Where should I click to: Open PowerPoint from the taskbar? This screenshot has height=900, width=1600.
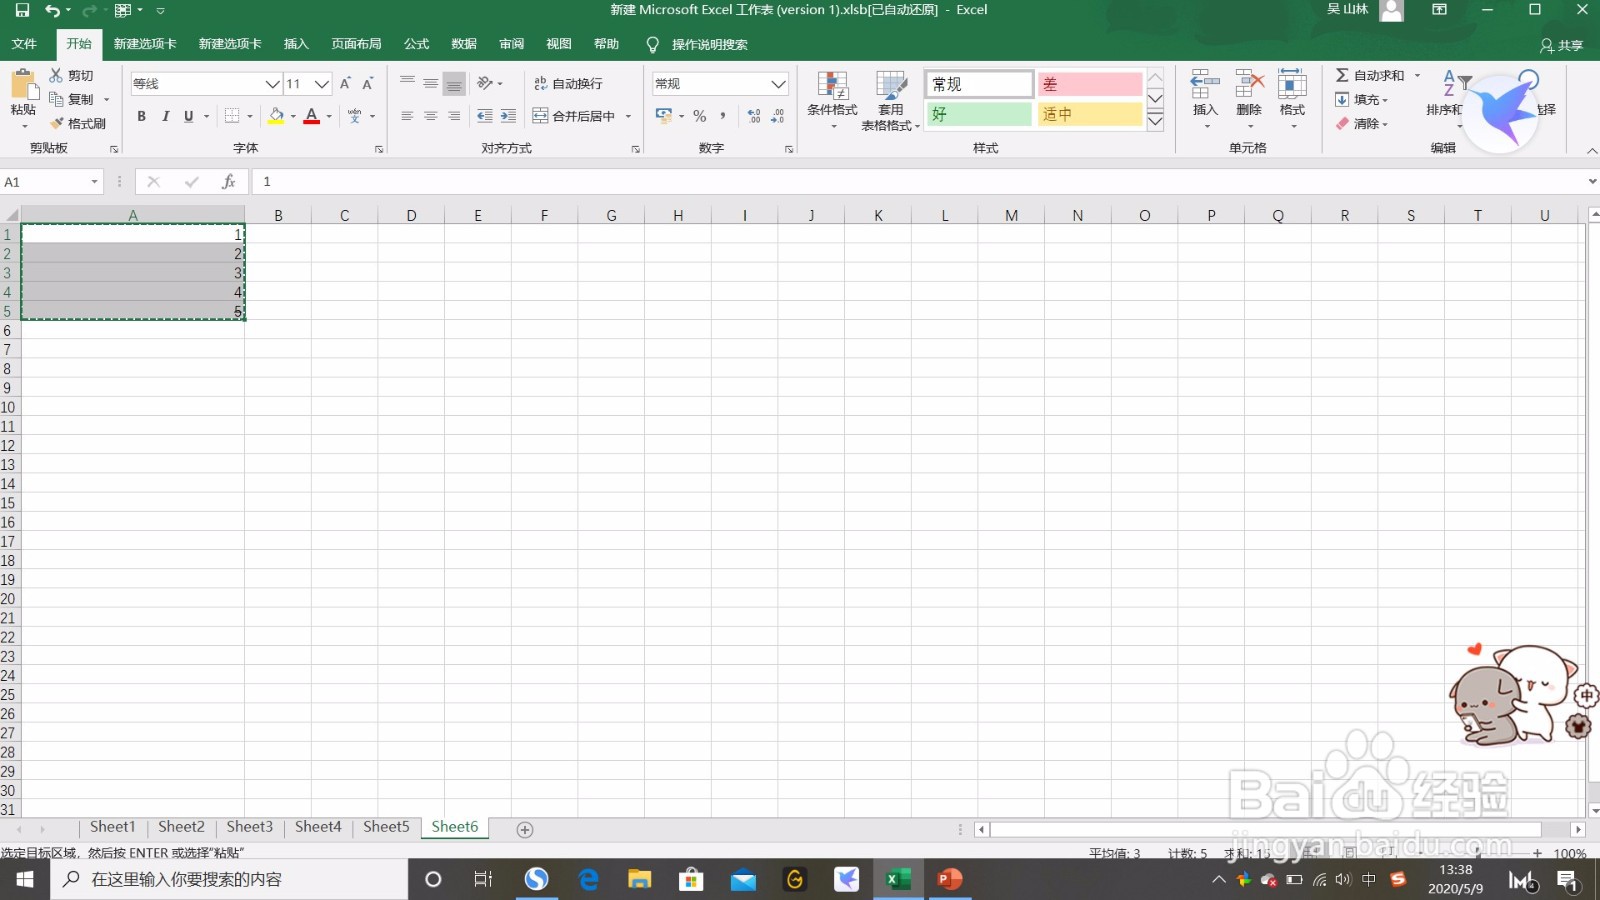(949, 879)
